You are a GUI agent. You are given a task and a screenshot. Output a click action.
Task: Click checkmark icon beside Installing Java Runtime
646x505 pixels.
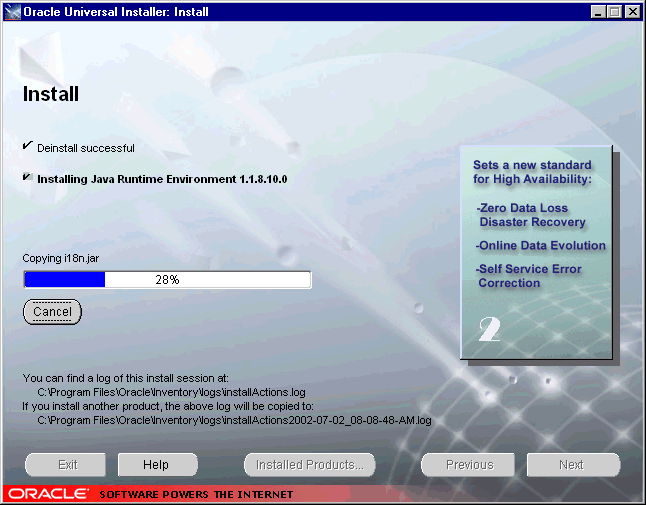[x=28, y=177]
